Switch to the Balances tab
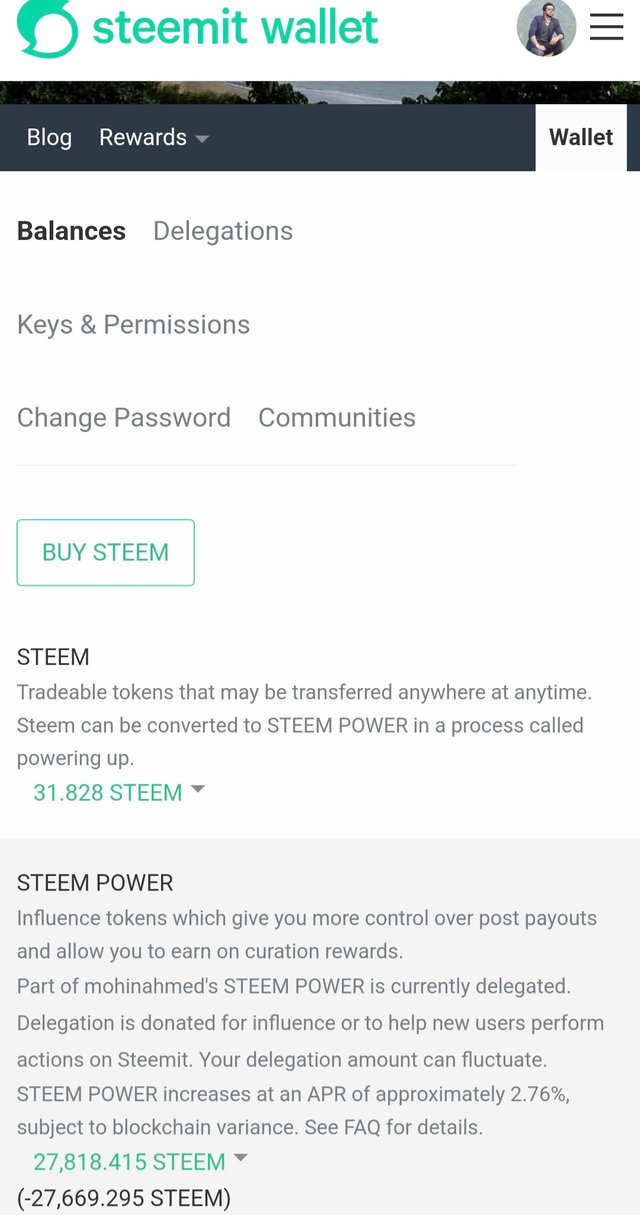Screen dimensions: 640x1215 [x=71, y=231]
